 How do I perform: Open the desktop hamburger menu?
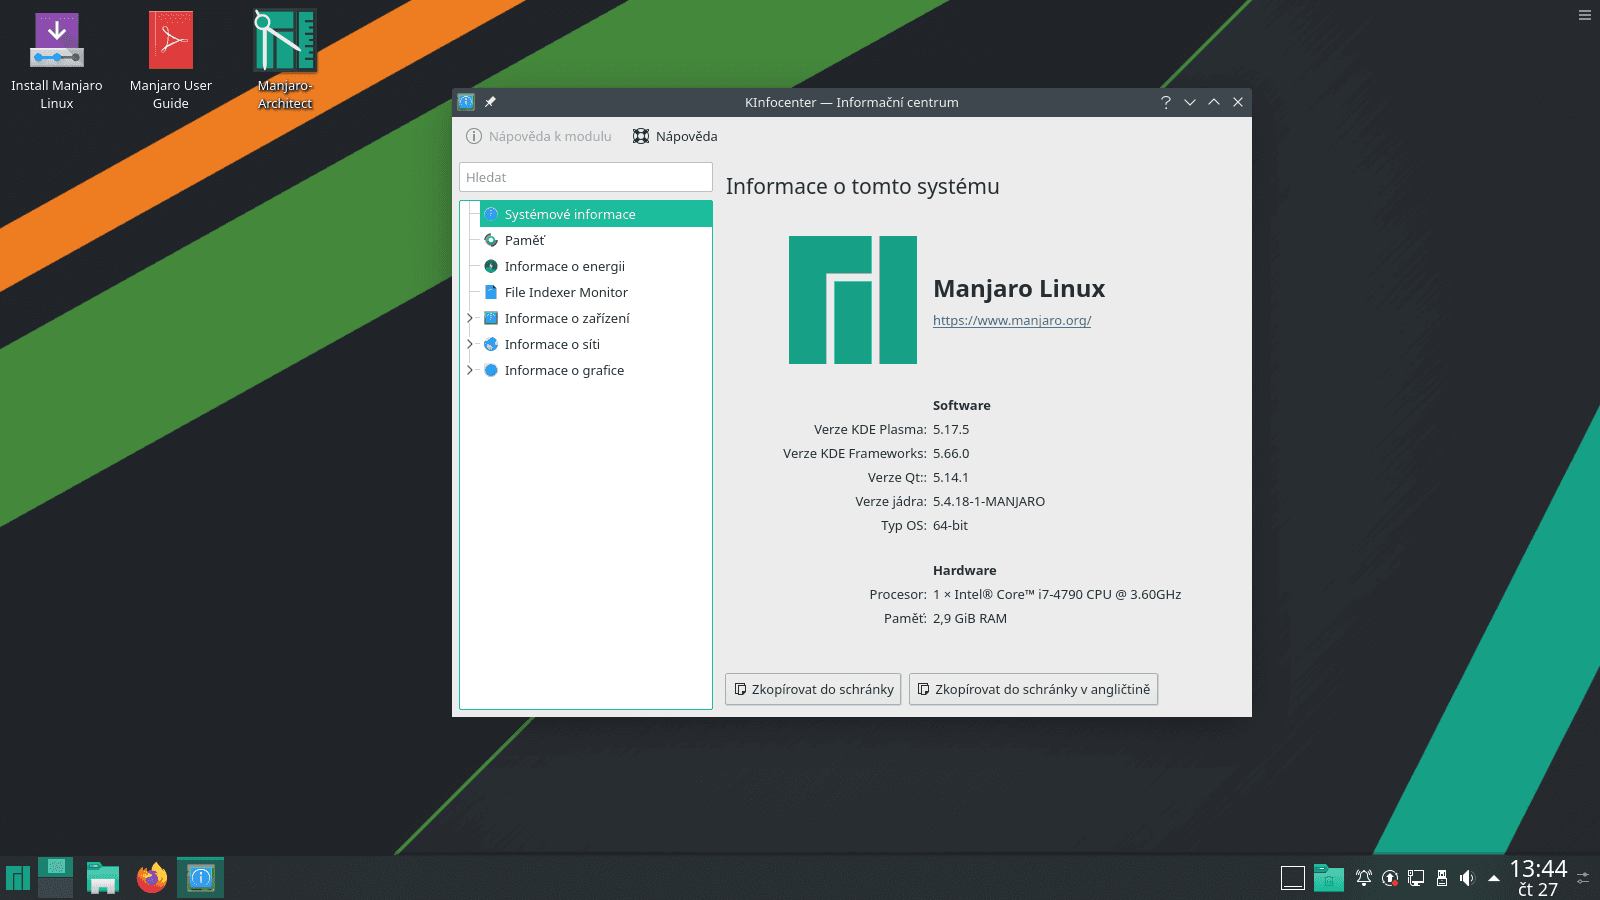tap(1583, 15)
